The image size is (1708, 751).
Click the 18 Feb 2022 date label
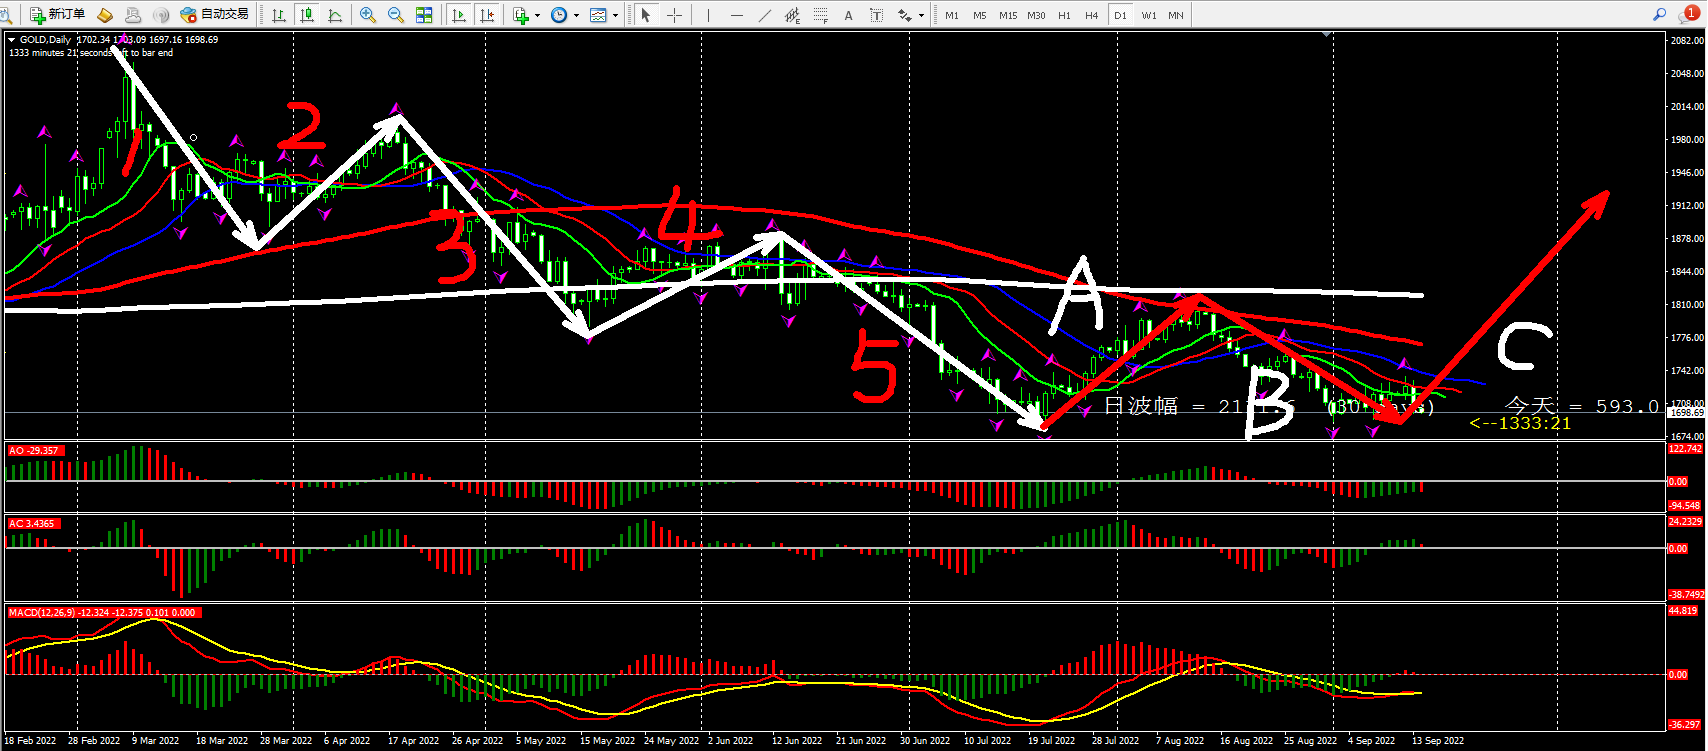click(30, 741)
